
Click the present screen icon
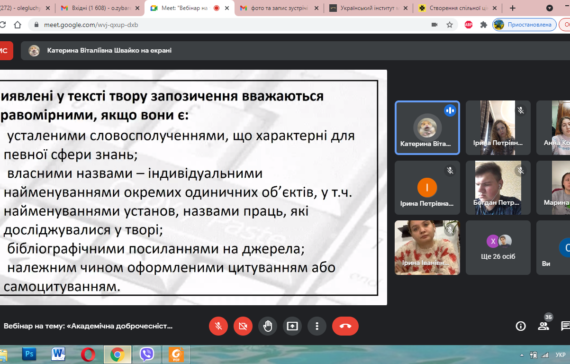pos(292,326)
